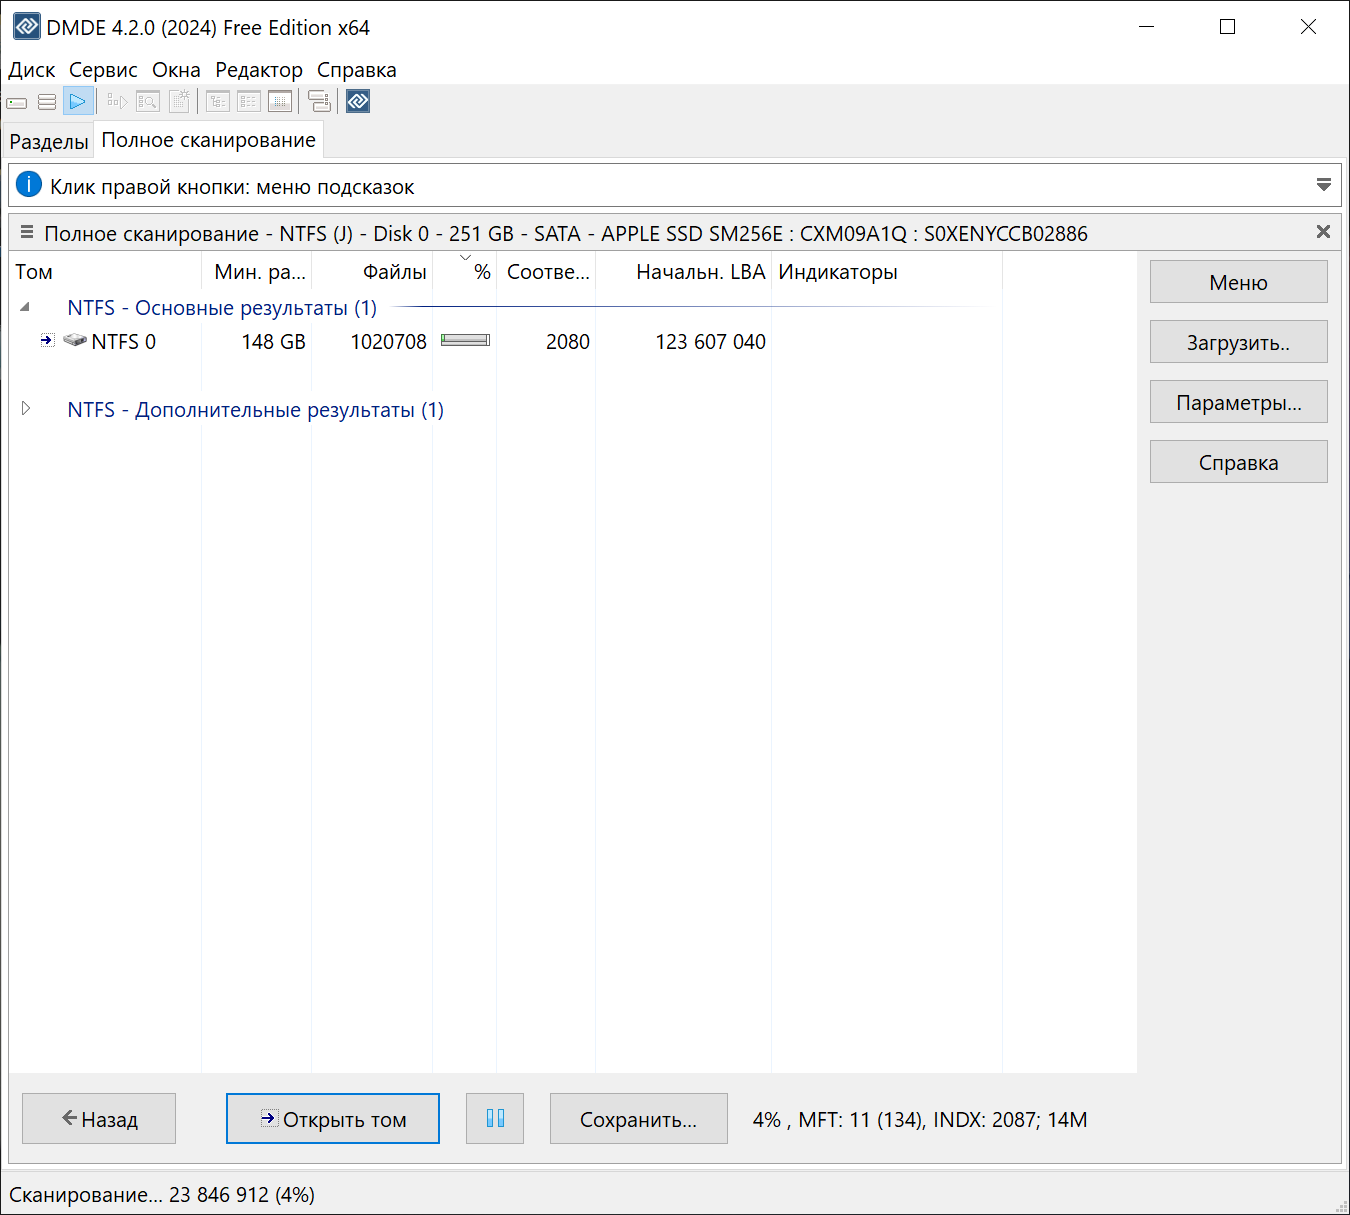This screenshot has width=1350, height=1215.
Task: Maximize the DMDE window
Action: (1228, 27)
